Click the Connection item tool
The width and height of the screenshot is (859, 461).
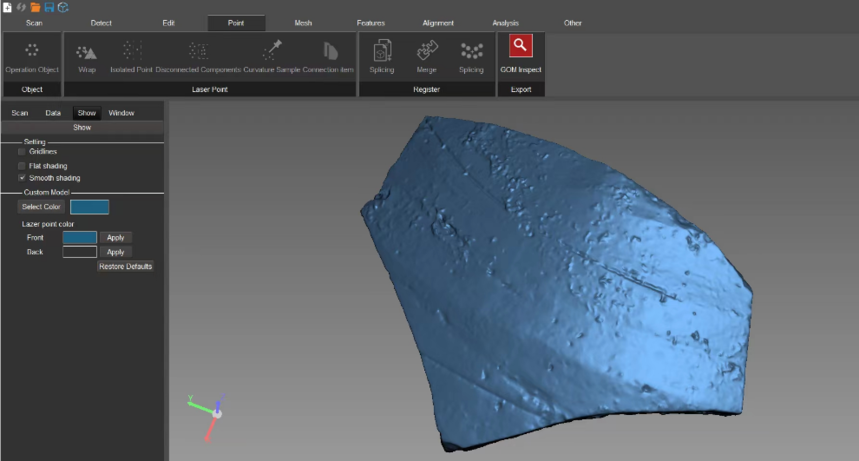328,58
